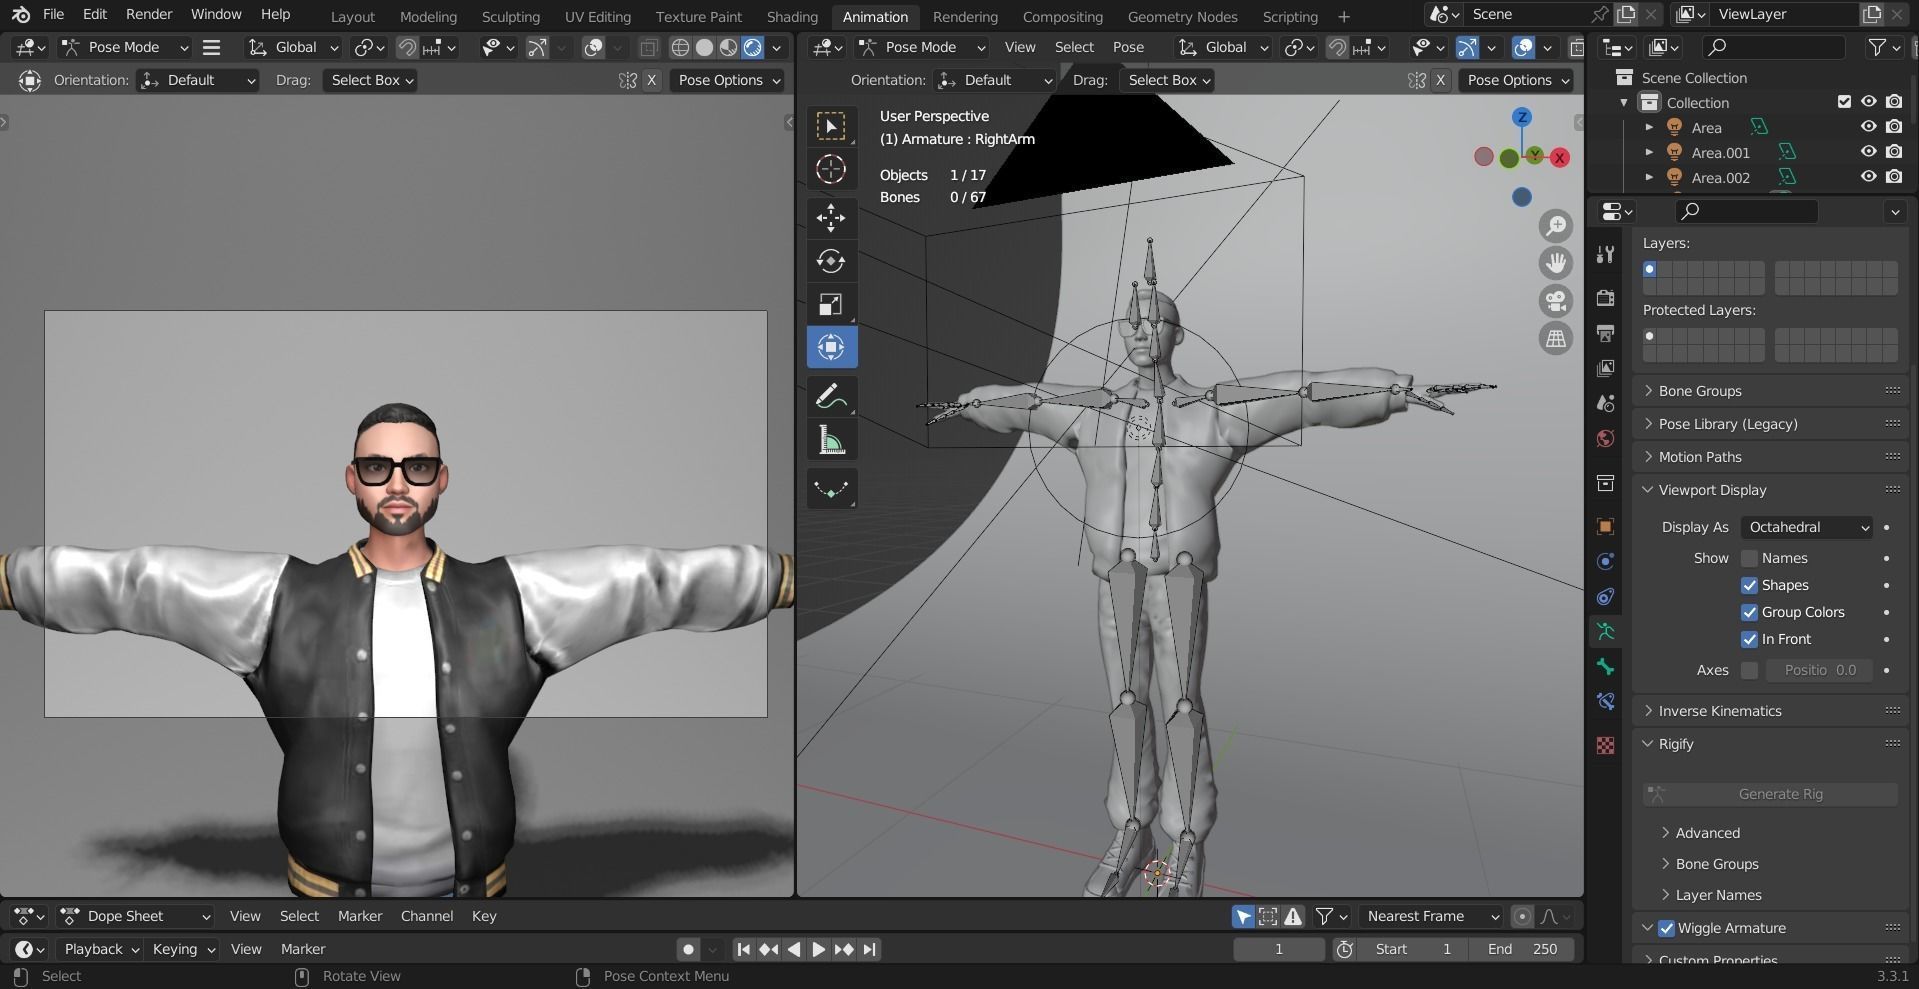The width and height of the screenshot is (1919, 989).
Task: Open the Object properties tab
Action: tap(1605, 527)
